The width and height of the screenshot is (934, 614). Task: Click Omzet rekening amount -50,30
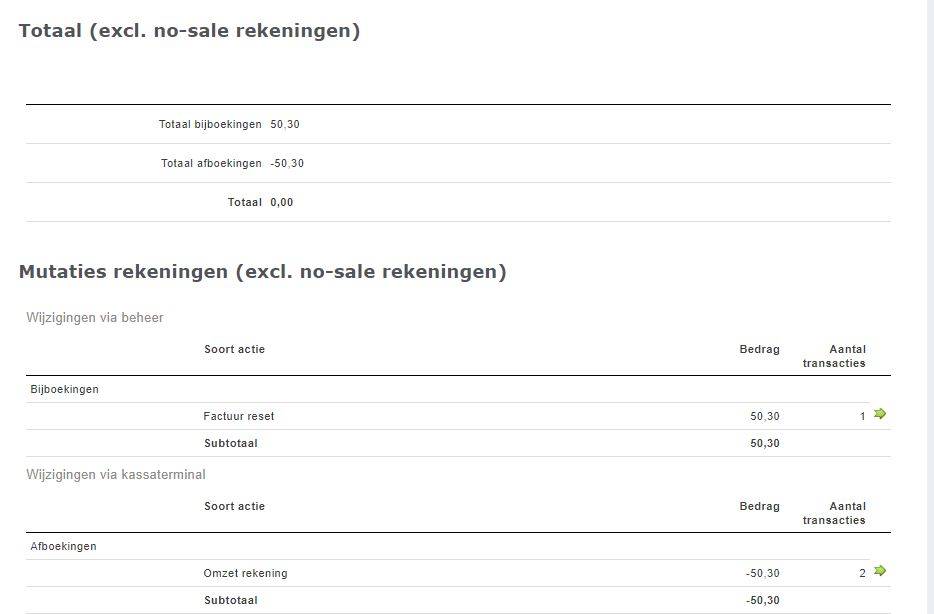(x=762, y=573)
